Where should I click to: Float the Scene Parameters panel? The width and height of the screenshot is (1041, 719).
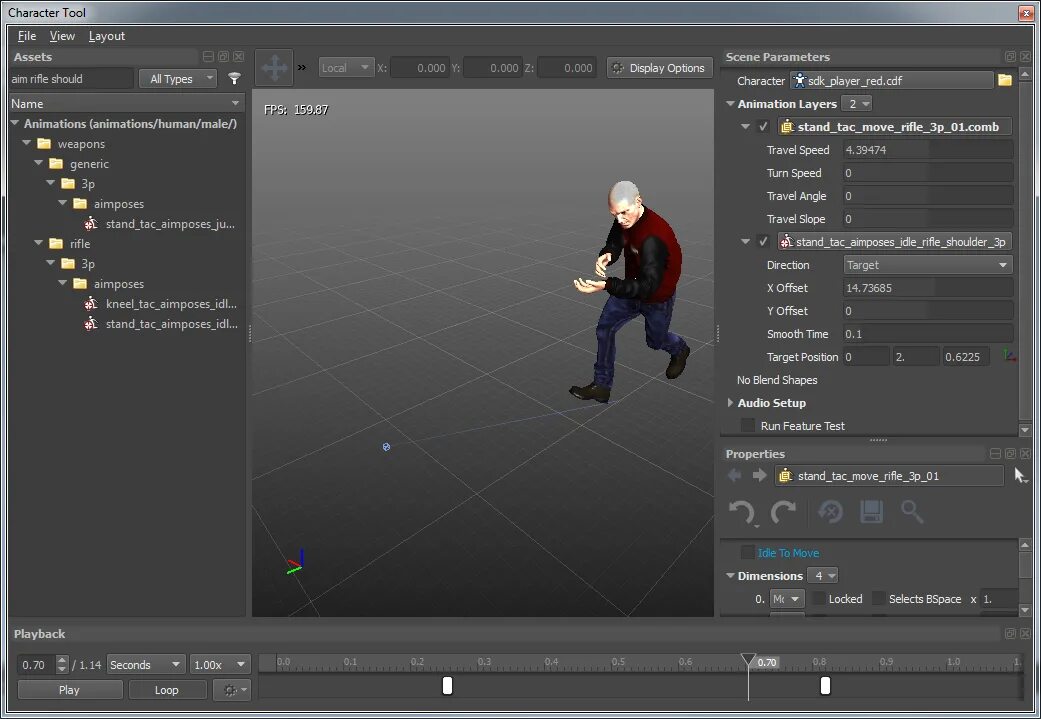1010,57
